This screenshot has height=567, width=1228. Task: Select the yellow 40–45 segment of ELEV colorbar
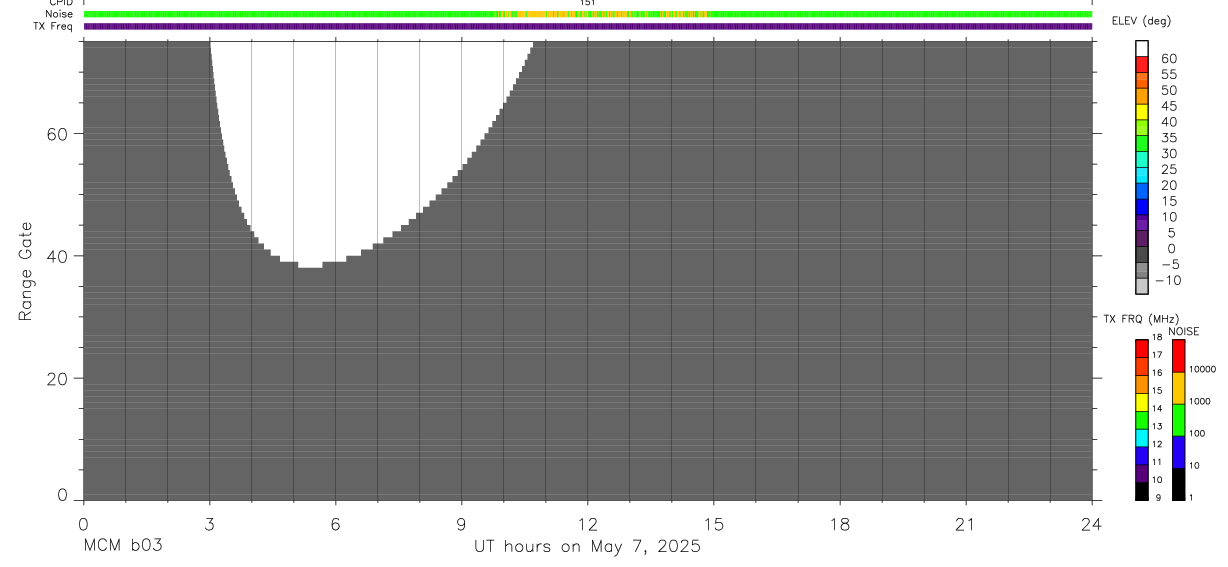click(1142, 112)
